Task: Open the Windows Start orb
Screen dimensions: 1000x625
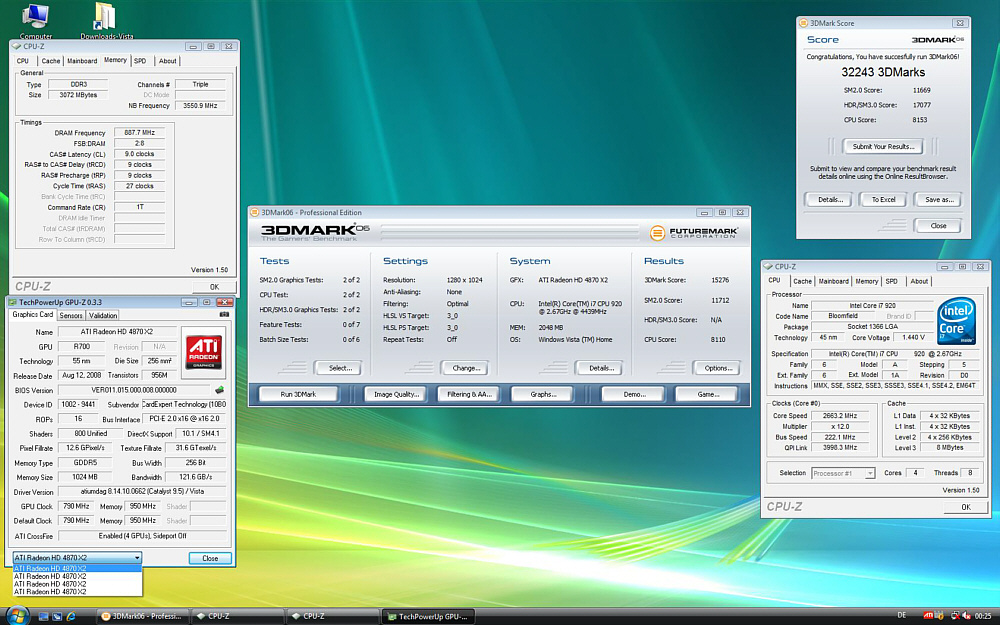Action: [x=17, y=615]
